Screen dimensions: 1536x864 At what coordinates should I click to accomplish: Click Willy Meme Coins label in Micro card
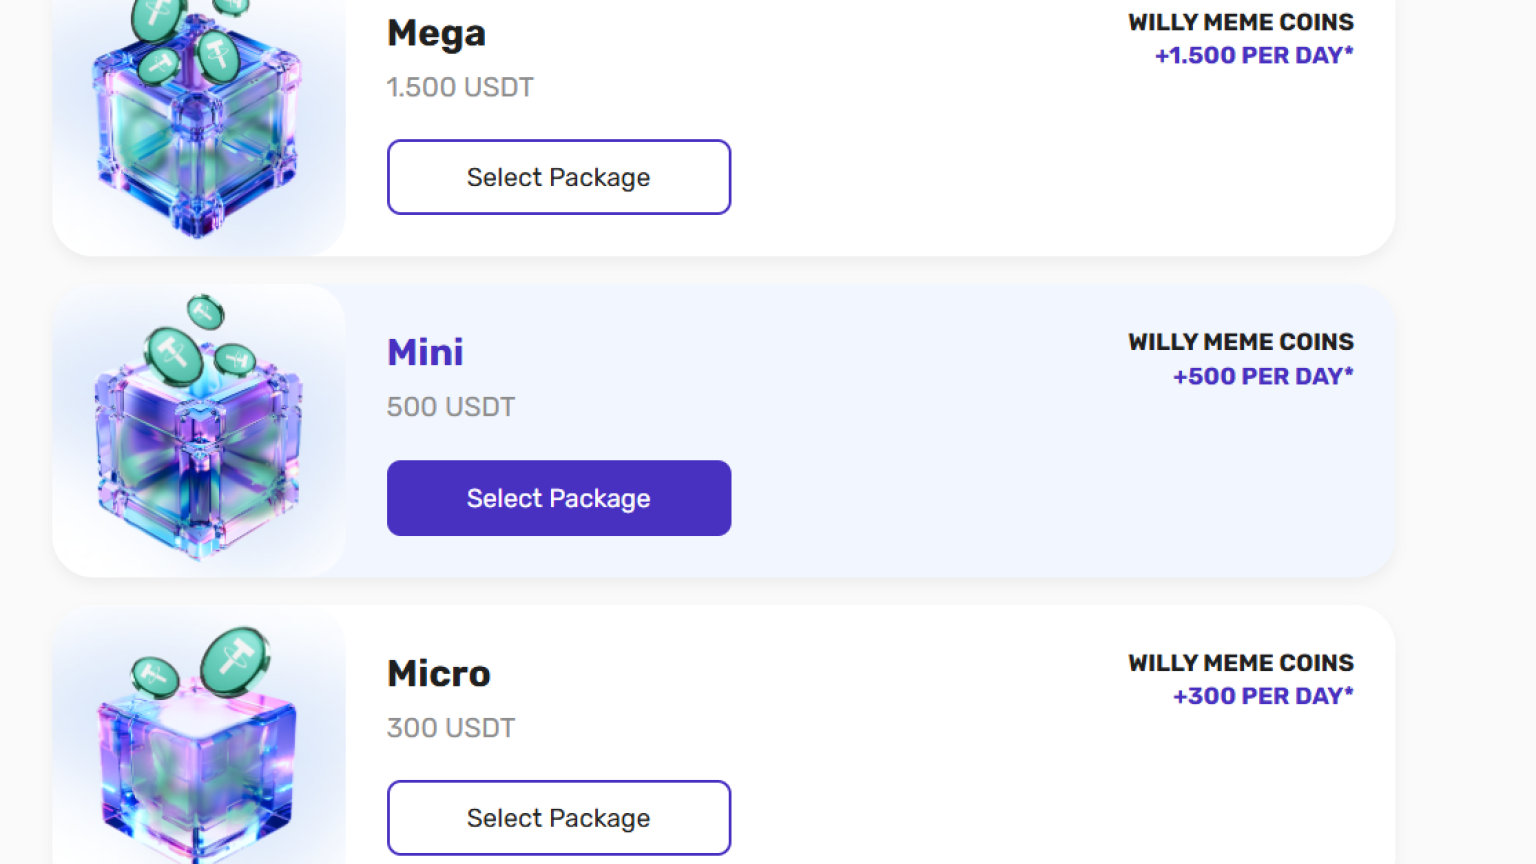point(1241,663)
